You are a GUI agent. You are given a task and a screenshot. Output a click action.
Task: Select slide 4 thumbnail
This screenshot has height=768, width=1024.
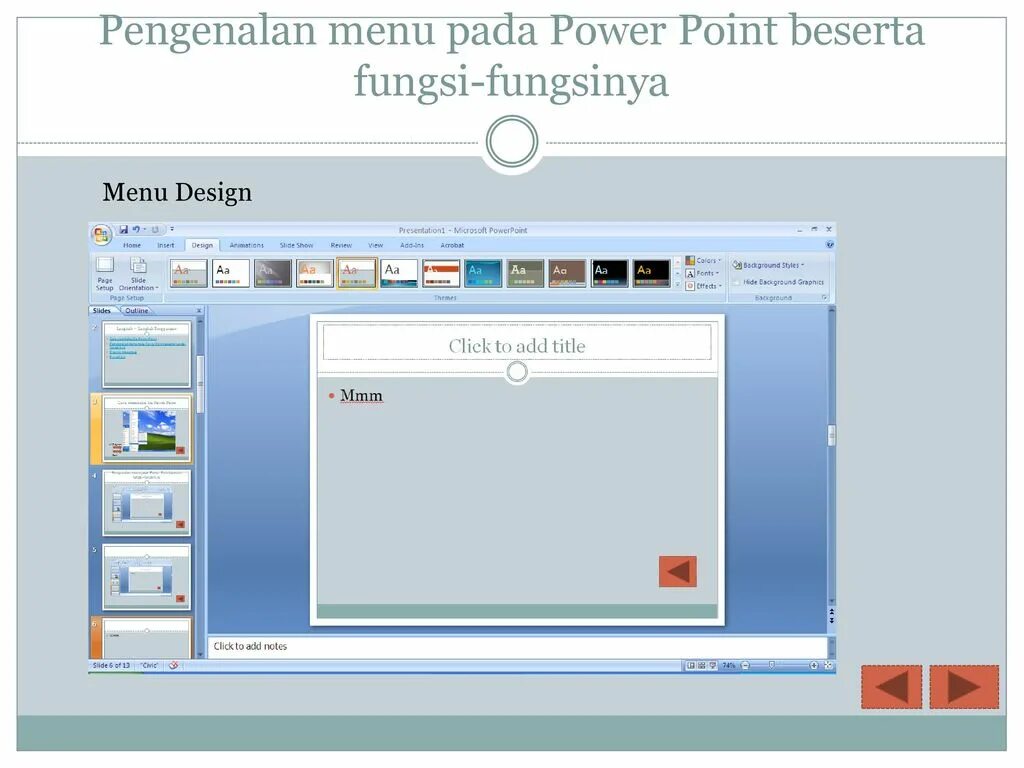[146, 503]
